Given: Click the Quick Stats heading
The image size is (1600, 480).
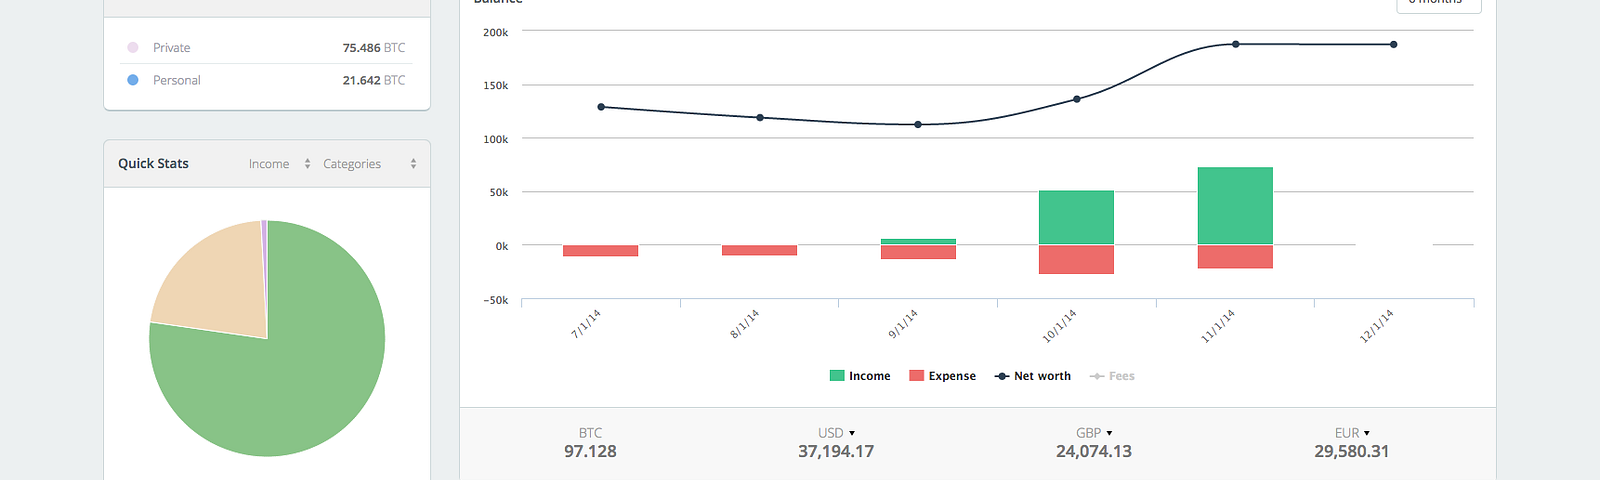Looking at the screenshot, I should (x=153, y=163).
